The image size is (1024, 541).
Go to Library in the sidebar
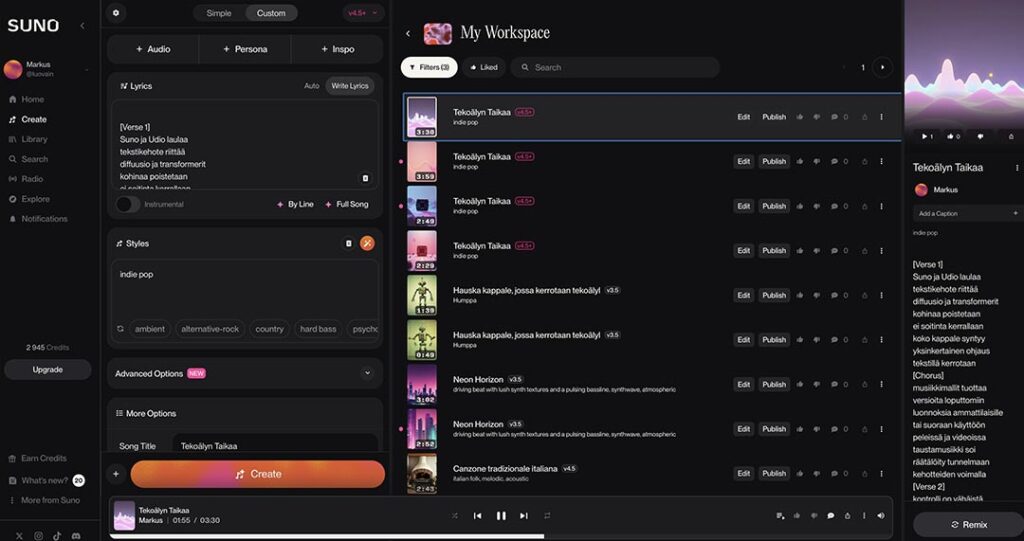coord(34,139)
